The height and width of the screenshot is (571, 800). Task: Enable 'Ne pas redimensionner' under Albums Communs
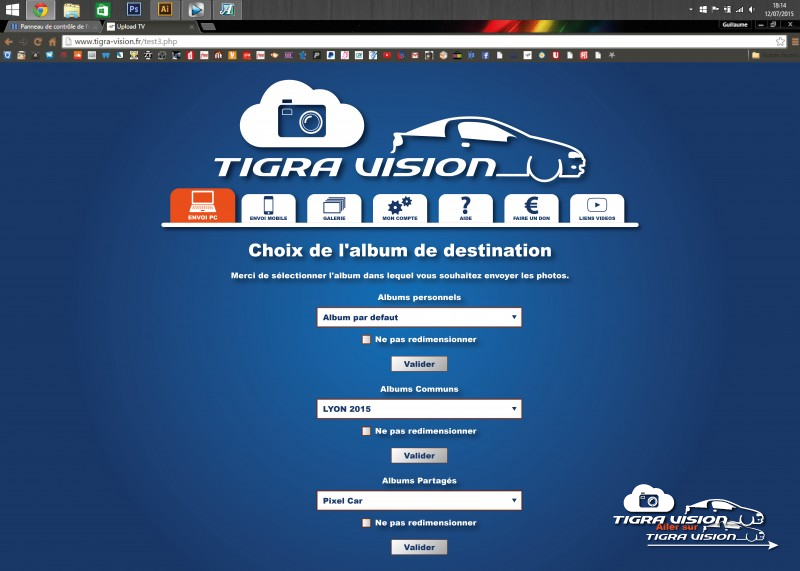point(367,431)
